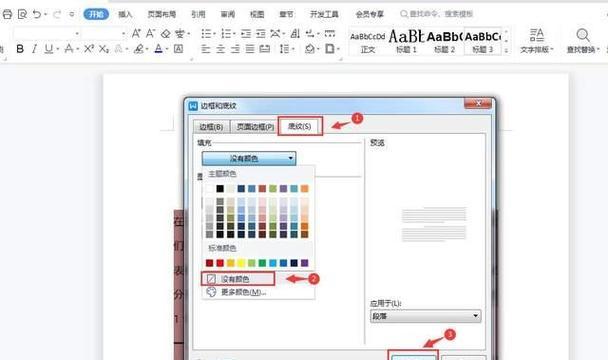Image resolution: width=608 pixels, height=360 pixels.
Task: Decrease font size with the shrink-font icon
Action: coord(150,33)
